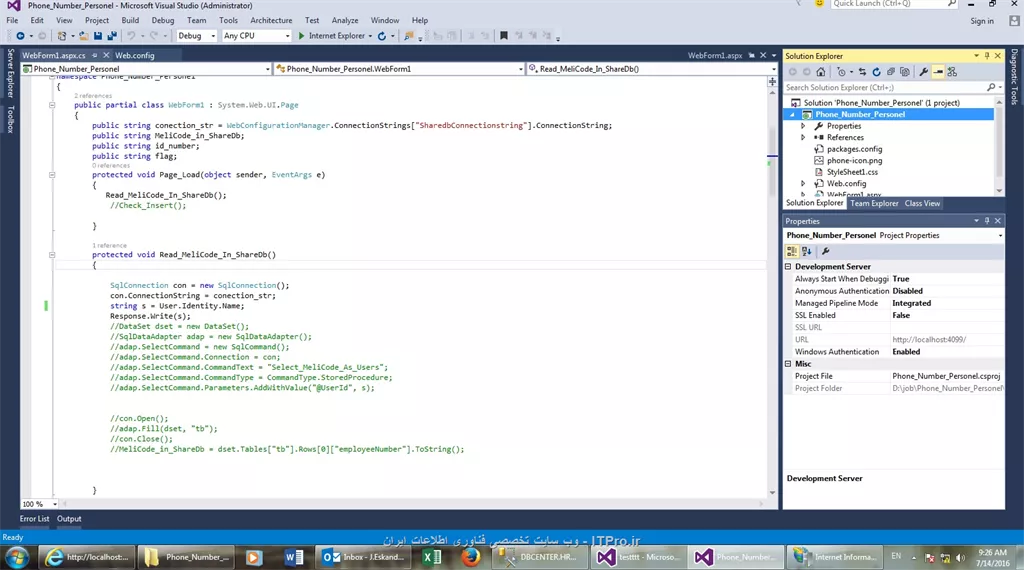This screenshot has width=1024, height=570.
Task: Toggle a bookmark with the bookmark icon
Action: click(504, 36)
